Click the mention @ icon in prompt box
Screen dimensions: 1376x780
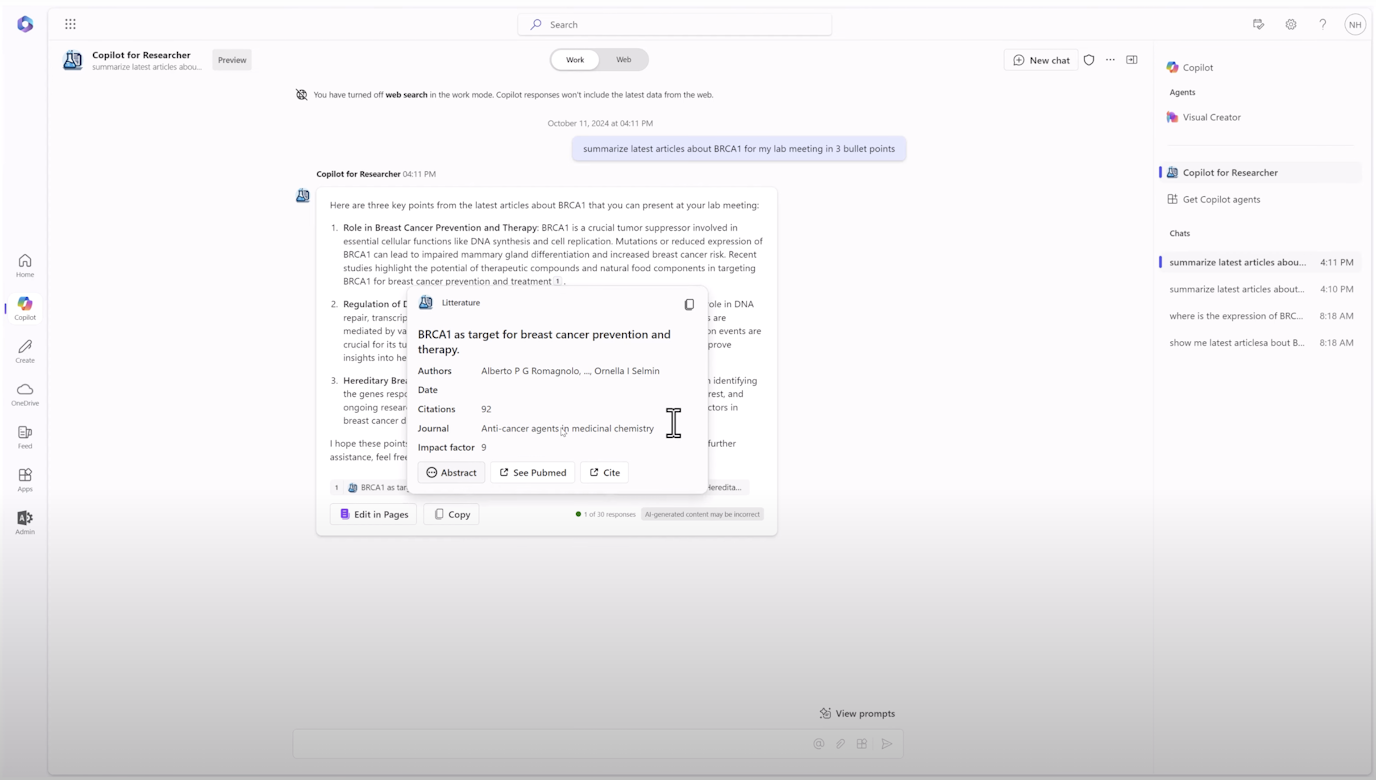pyautogui.click(x=819, y=744)
